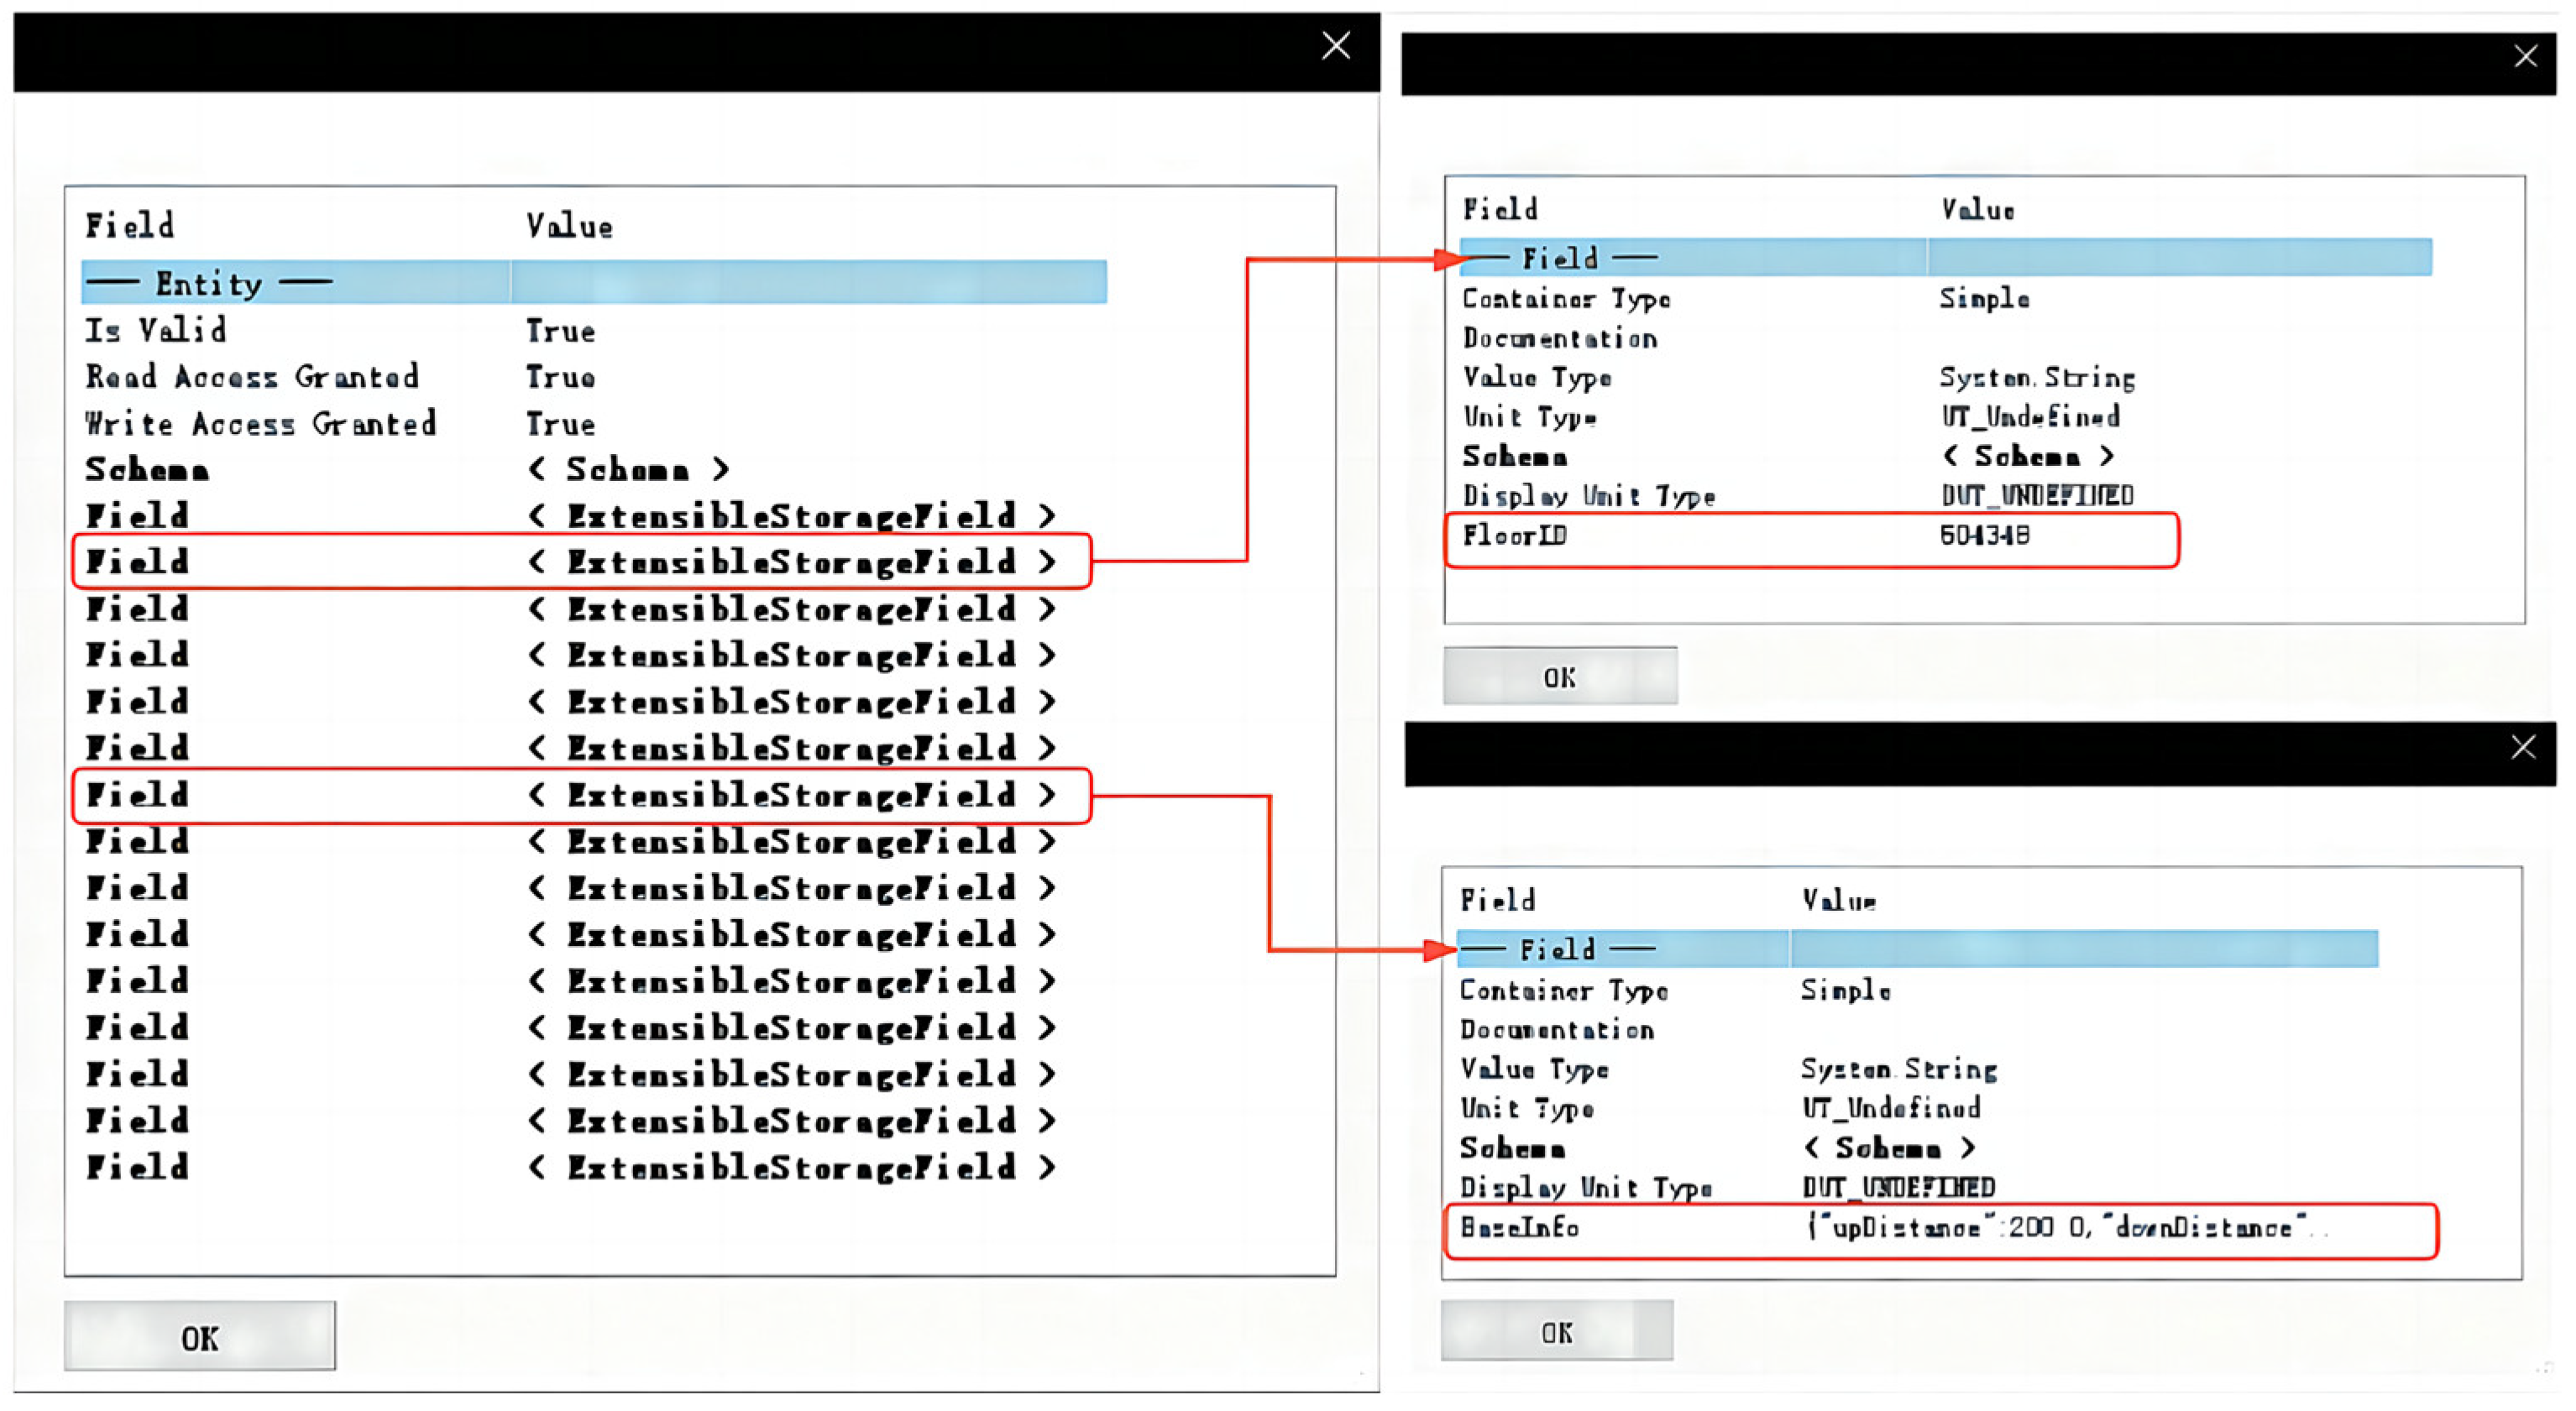Image resolution: width=2576 pixels, height=1411 pixels.
Task: Open the Schema entry in Entity list
Action: pos(628,469)
